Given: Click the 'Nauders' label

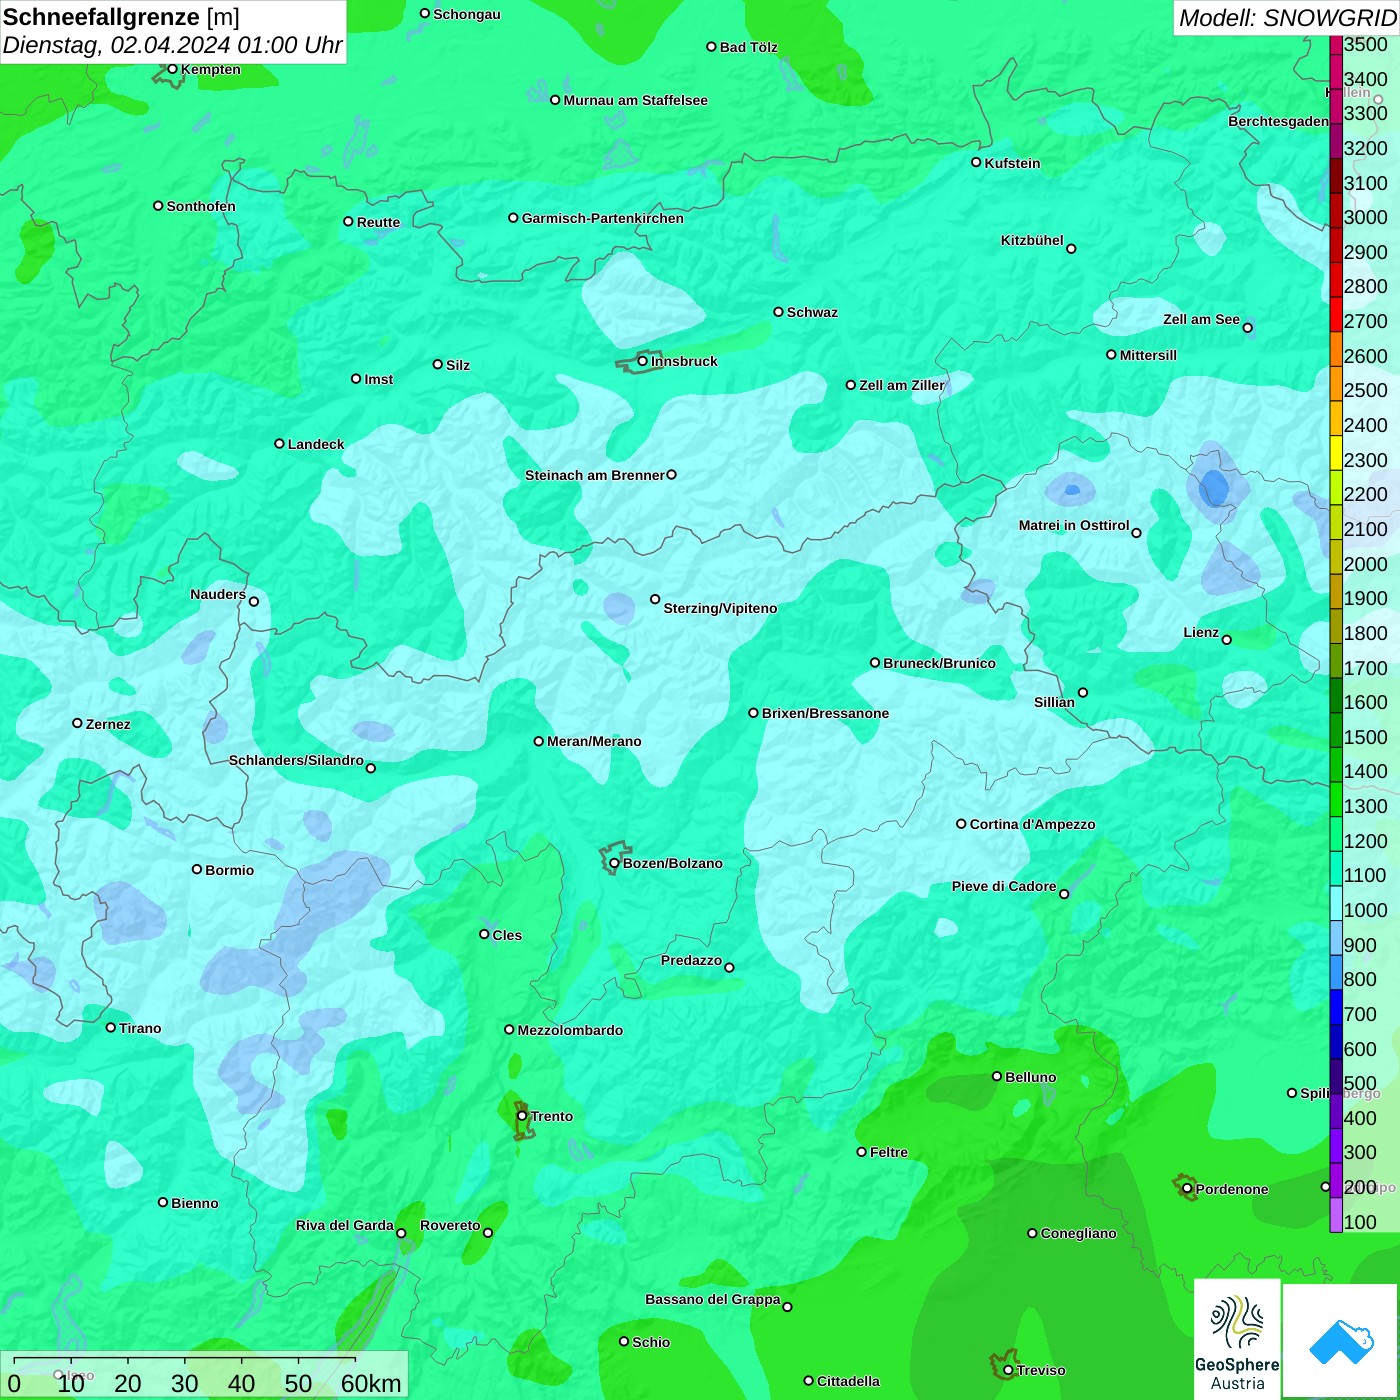Looking at the screenshot, I should point(218,594).
